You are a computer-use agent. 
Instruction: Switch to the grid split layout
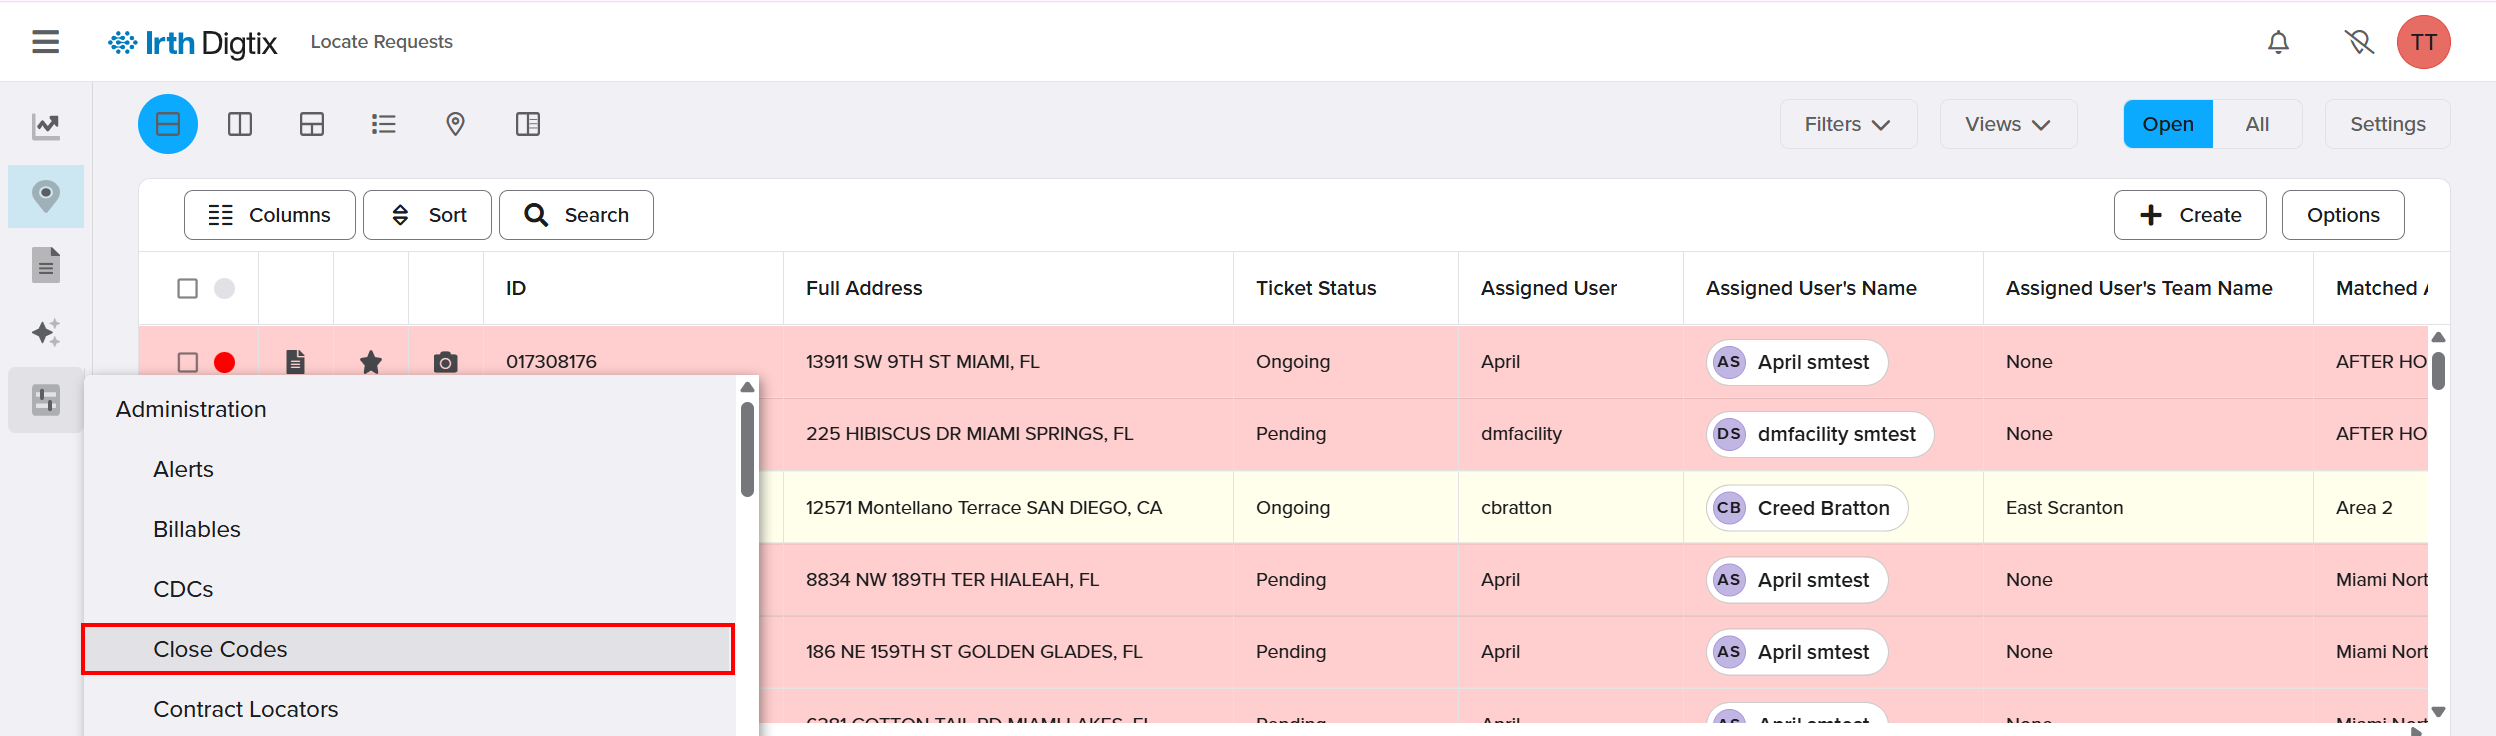click(x=312, y=124)
